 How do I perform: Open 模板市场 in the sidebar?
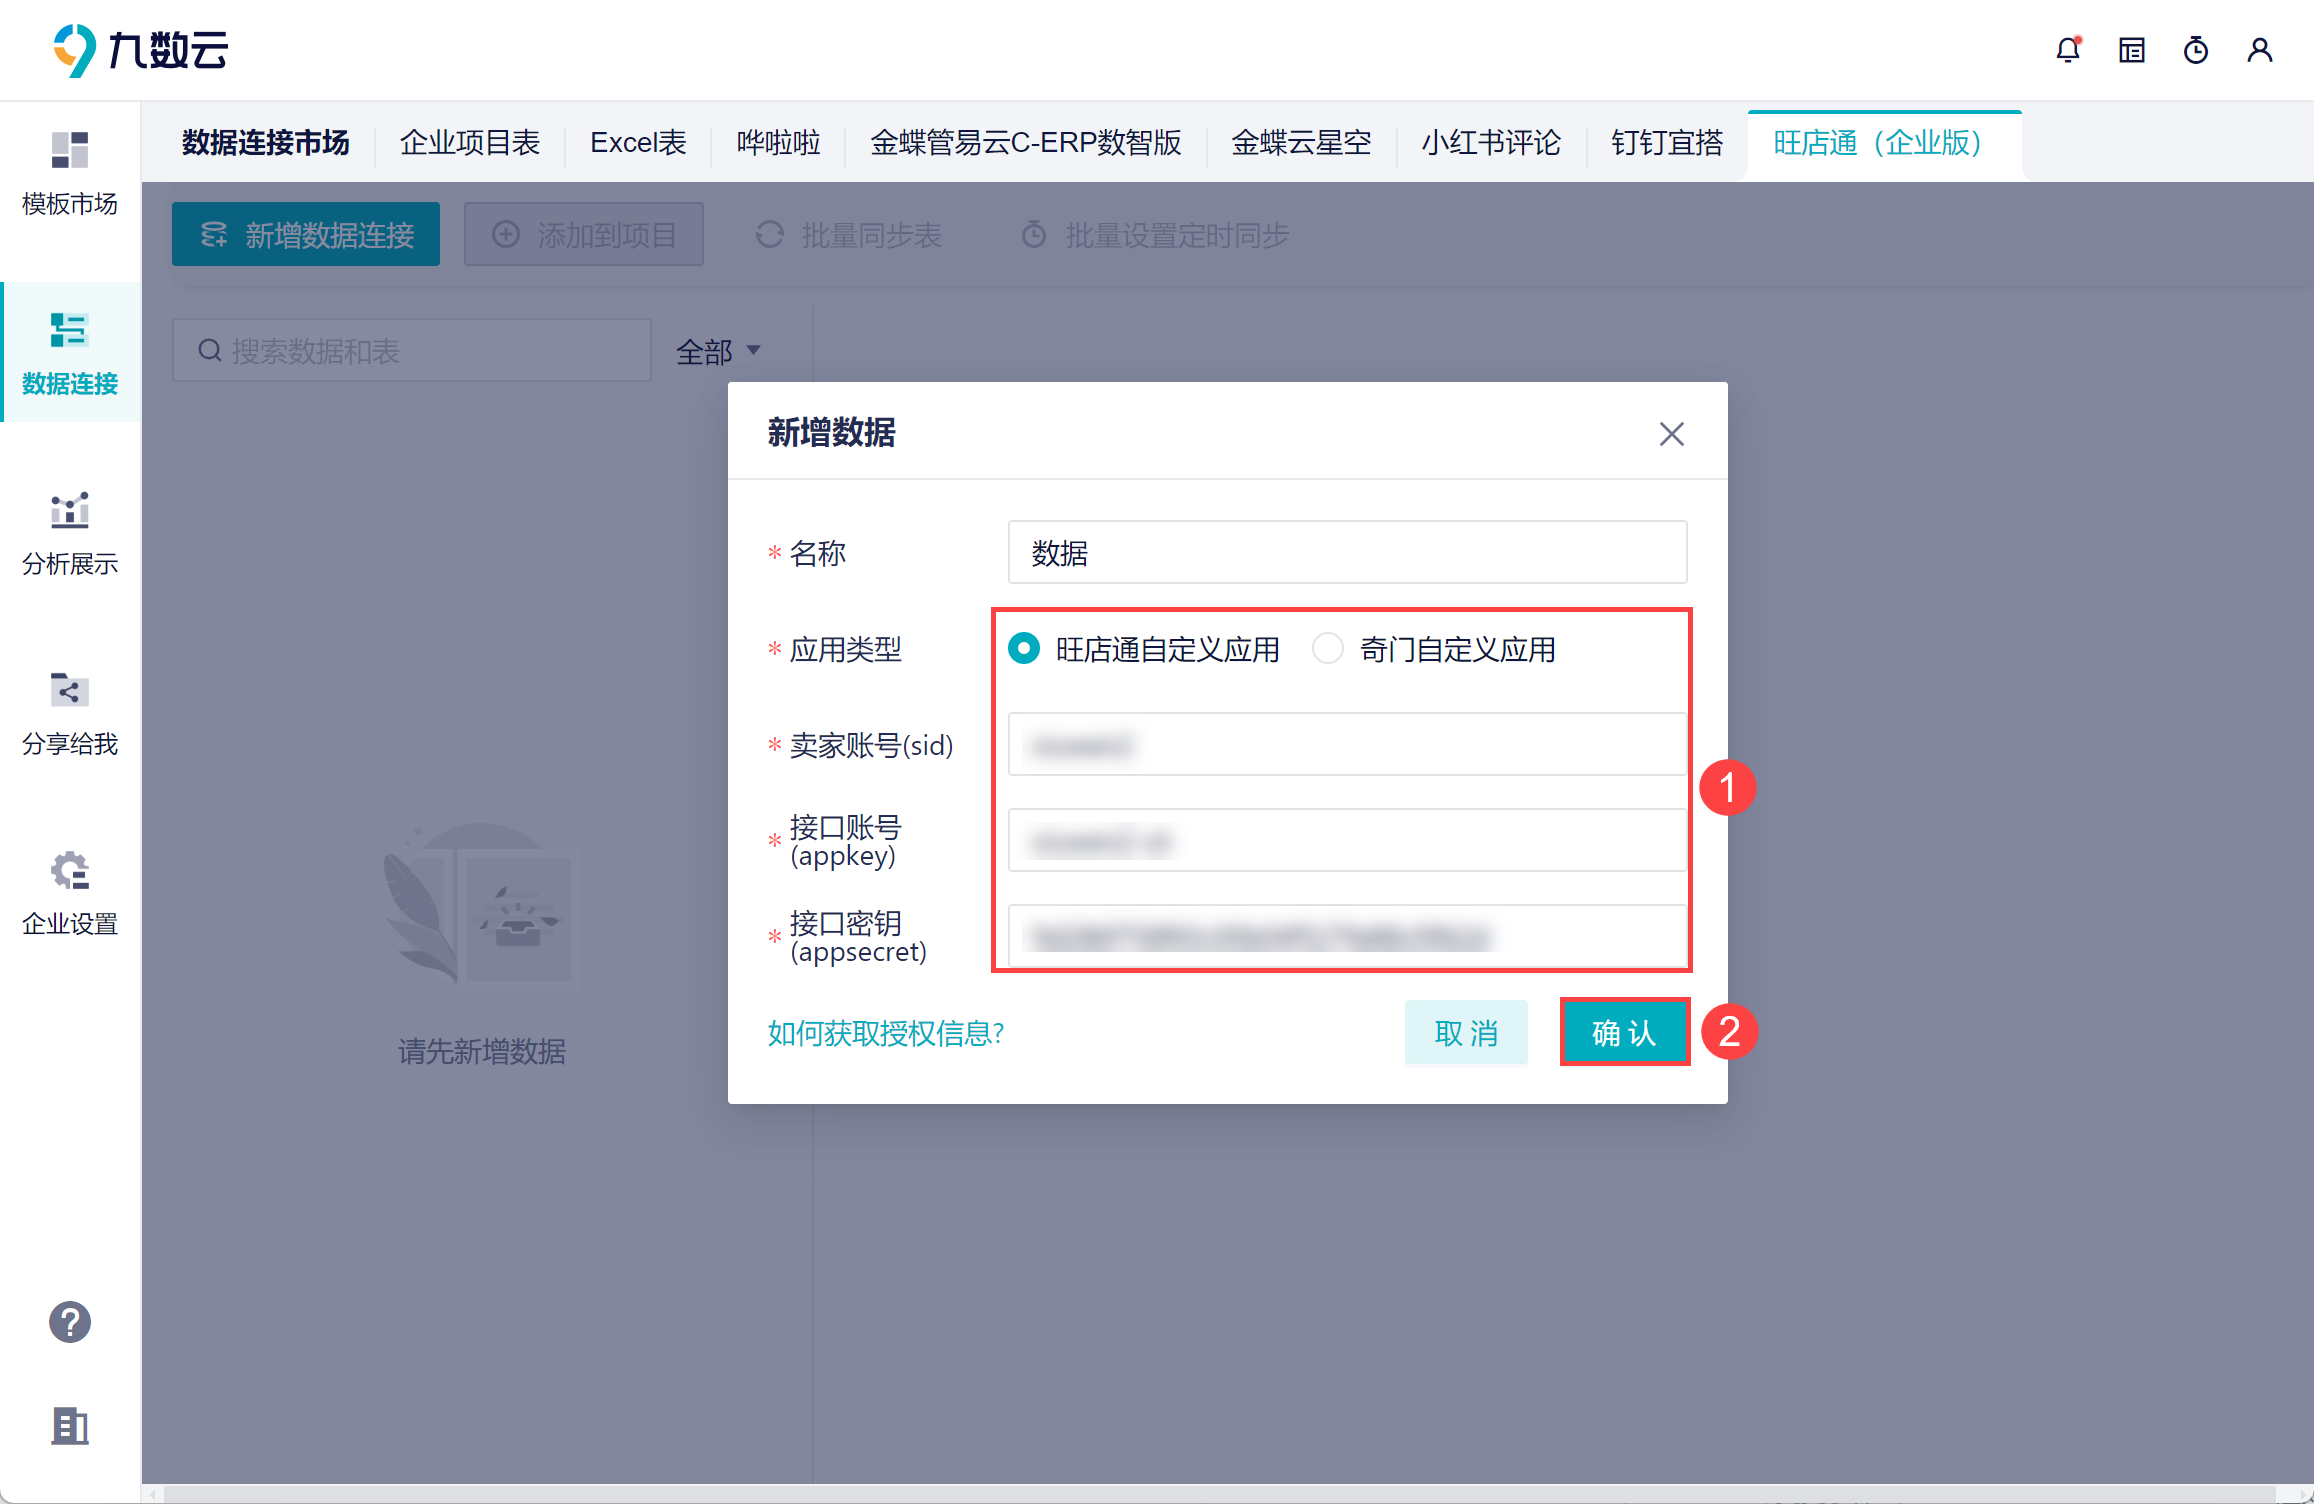(x=70, y=173)
